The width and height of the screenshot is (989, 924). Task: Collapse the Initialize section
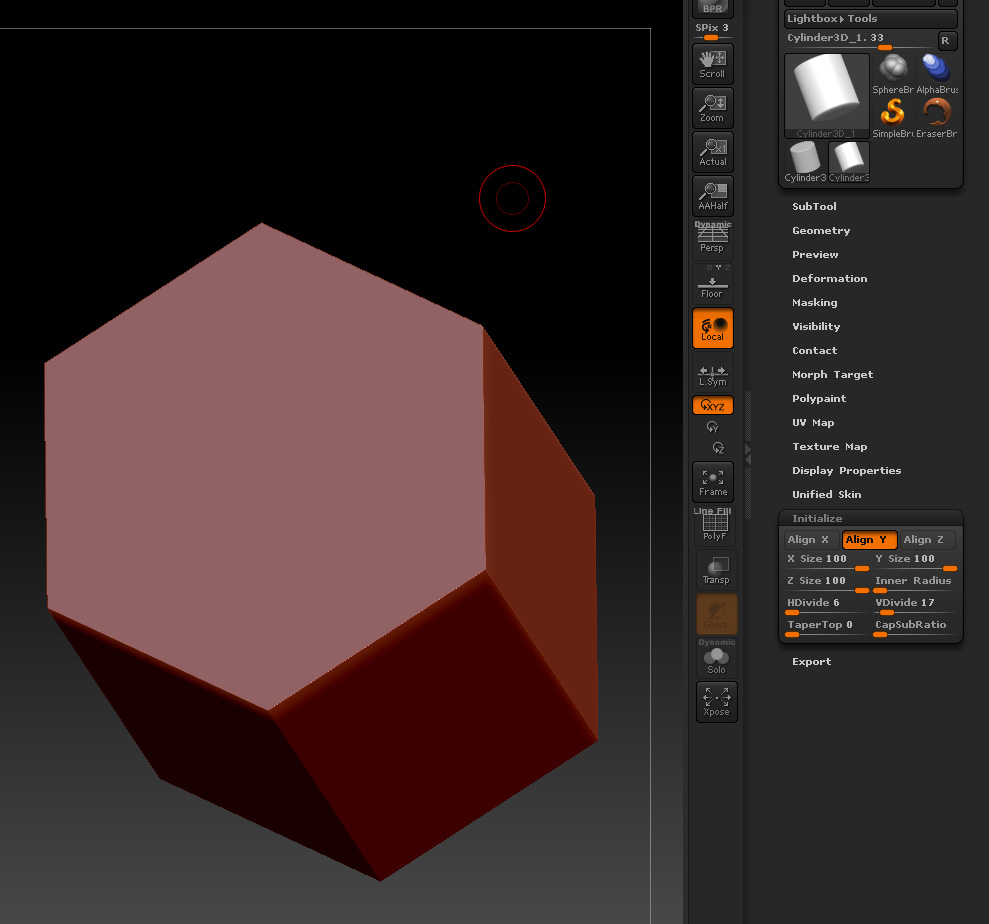817,519
